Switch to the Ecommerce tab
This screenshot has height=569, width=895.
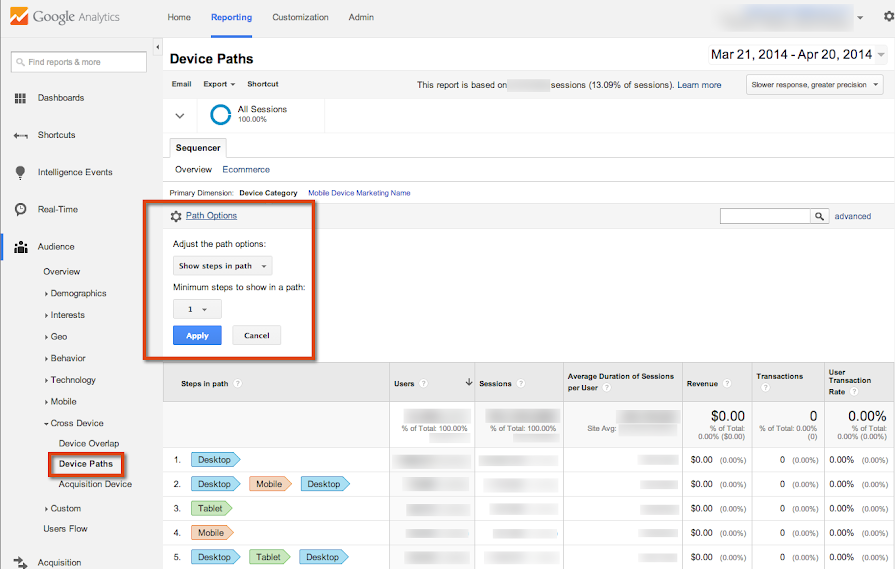[x=246, y=170]
